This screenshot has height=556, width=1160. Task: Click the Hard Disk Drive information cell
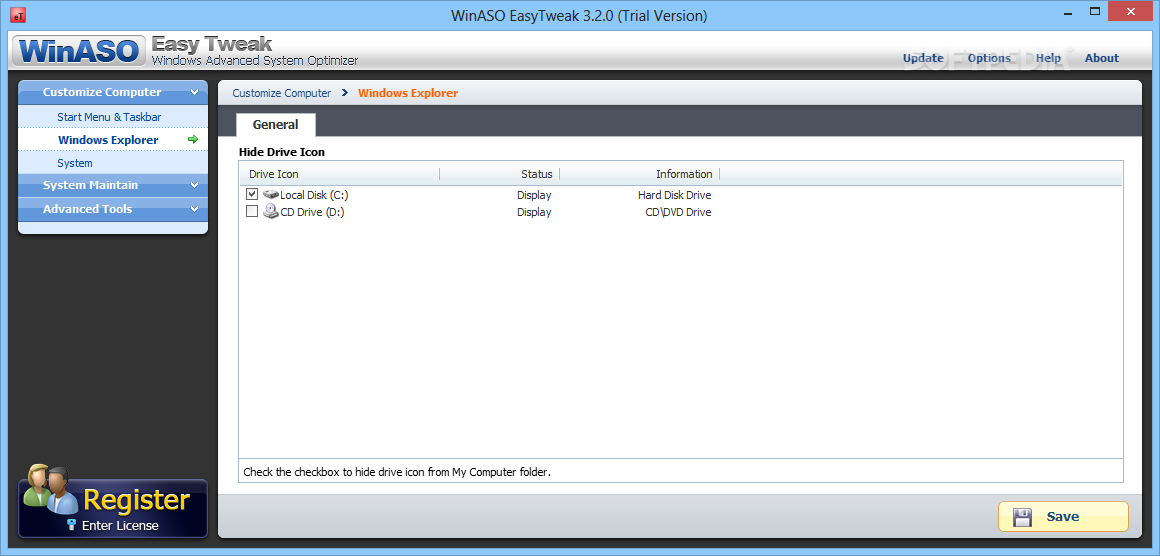(675, 195)
